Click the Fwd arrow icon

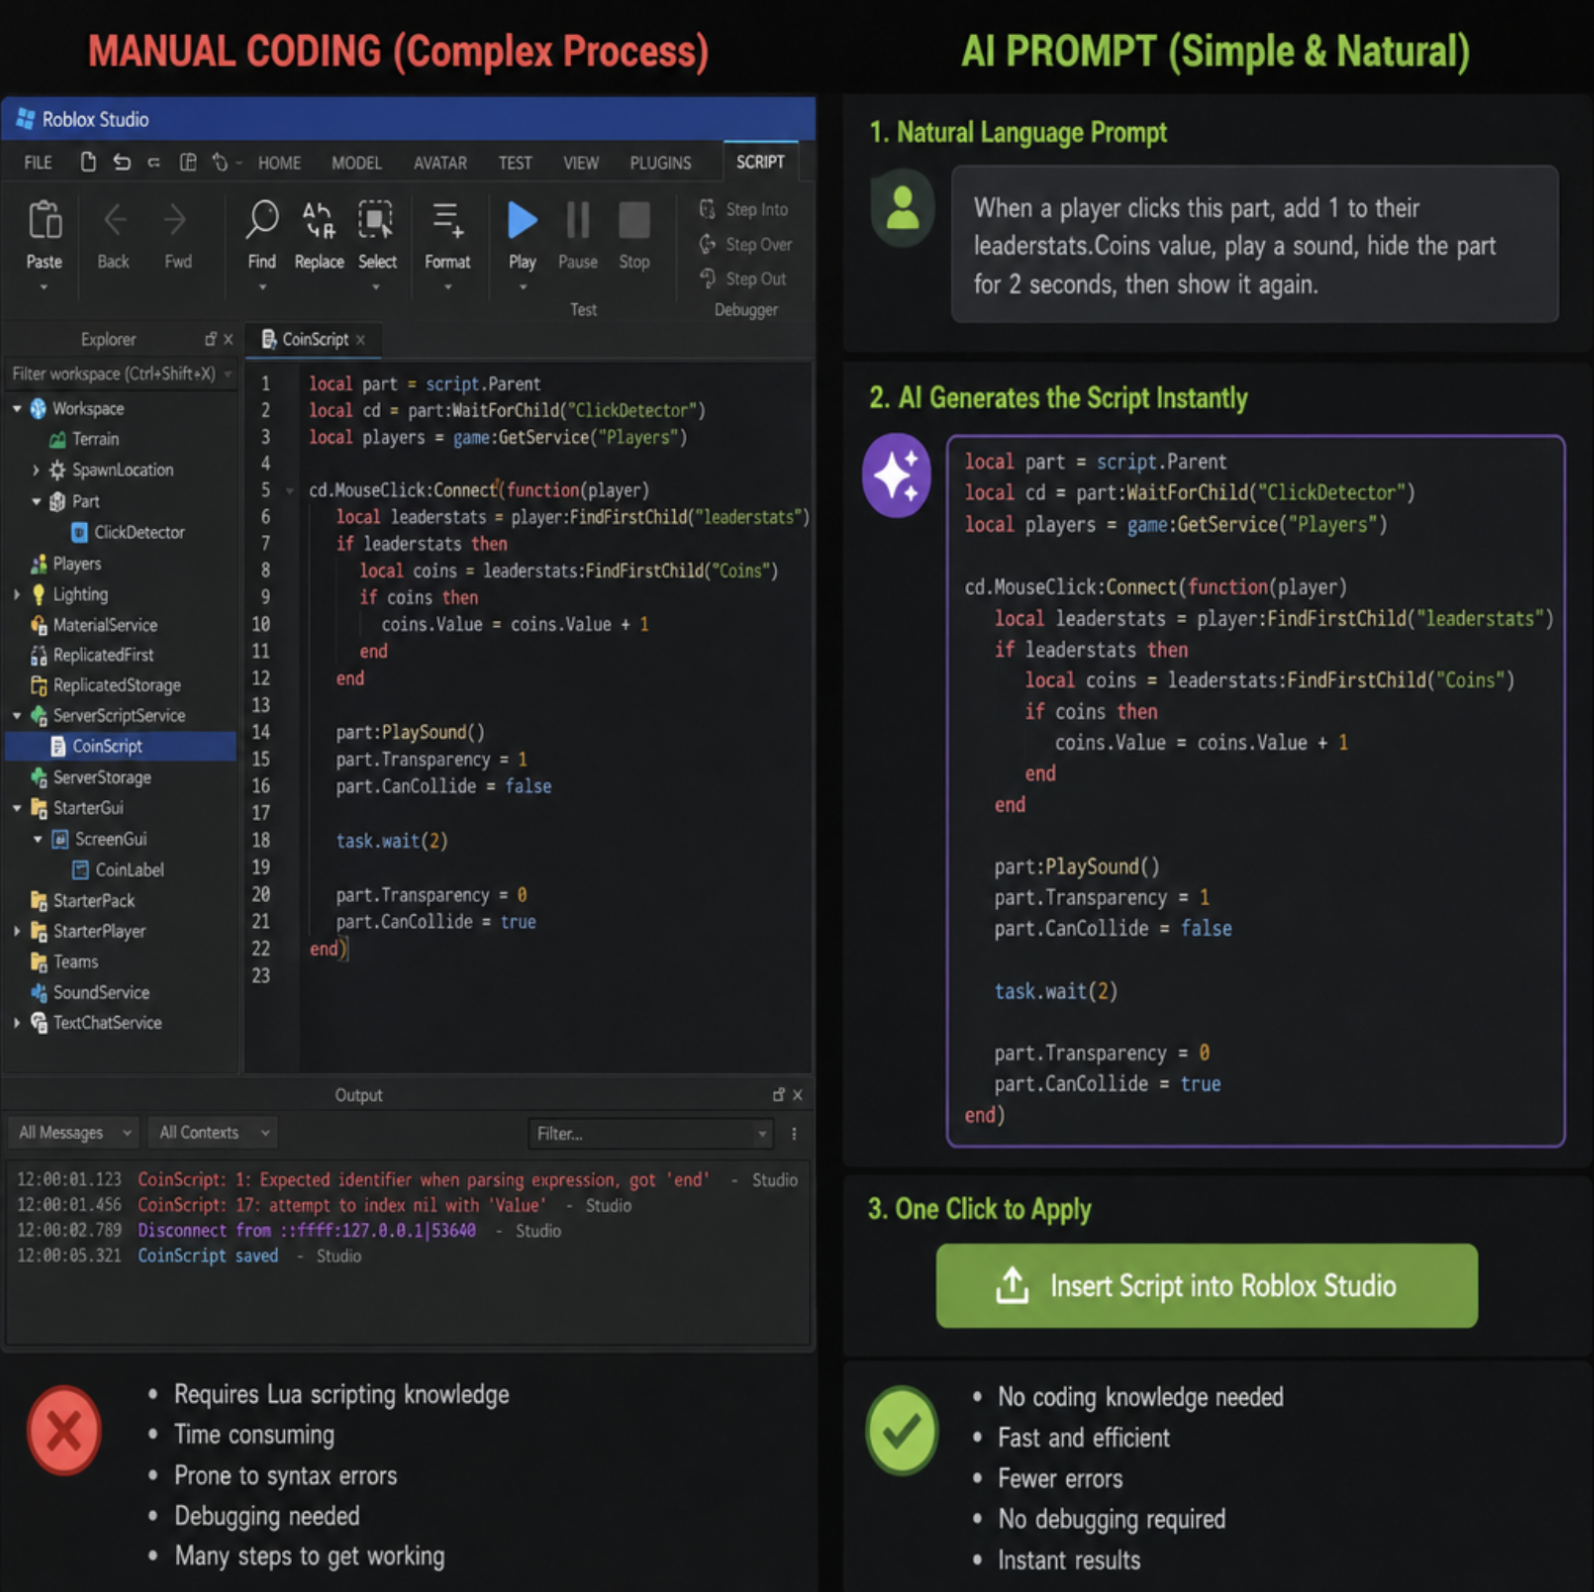tap(176, 220)
